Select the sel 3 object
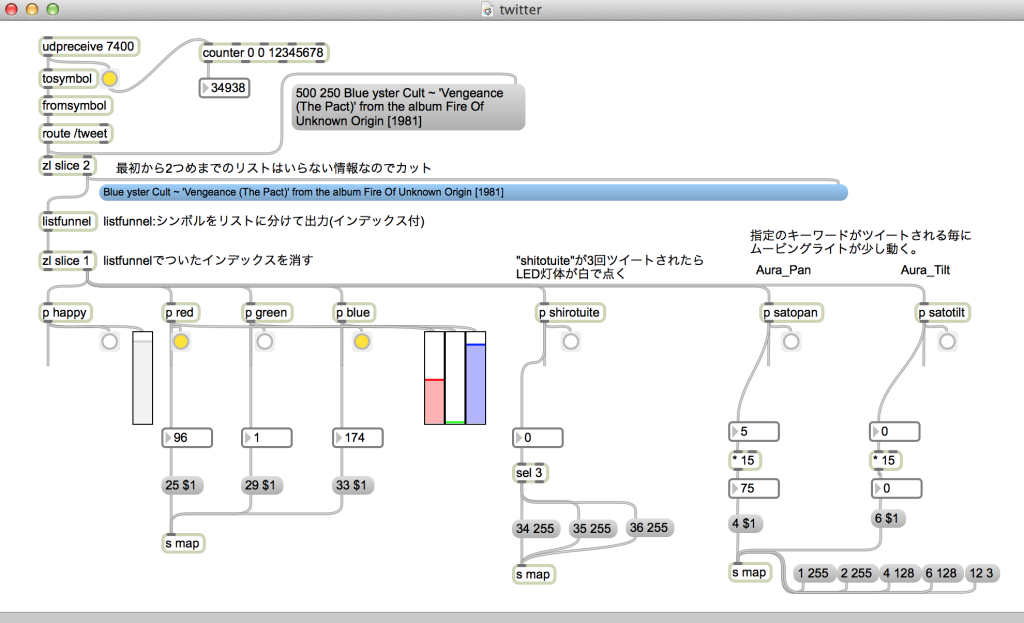The height and width of the screenshot is (623, 1024). click(530, 473)
